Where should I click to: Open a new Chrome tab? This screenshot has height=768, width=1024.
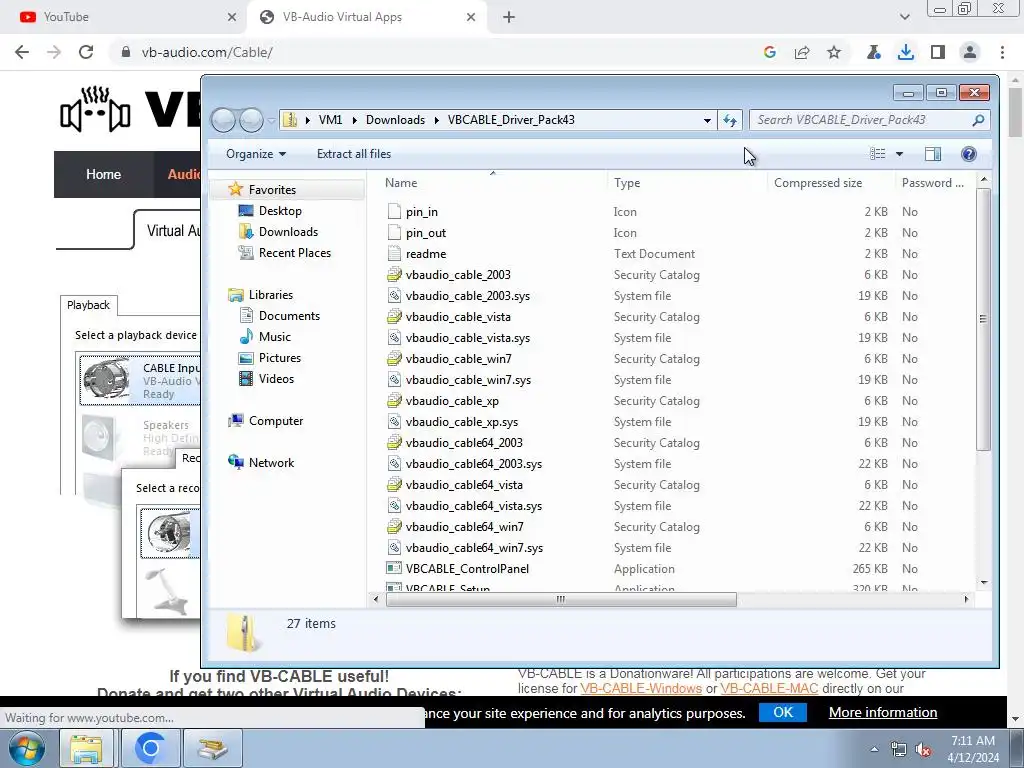click(509, 17)
